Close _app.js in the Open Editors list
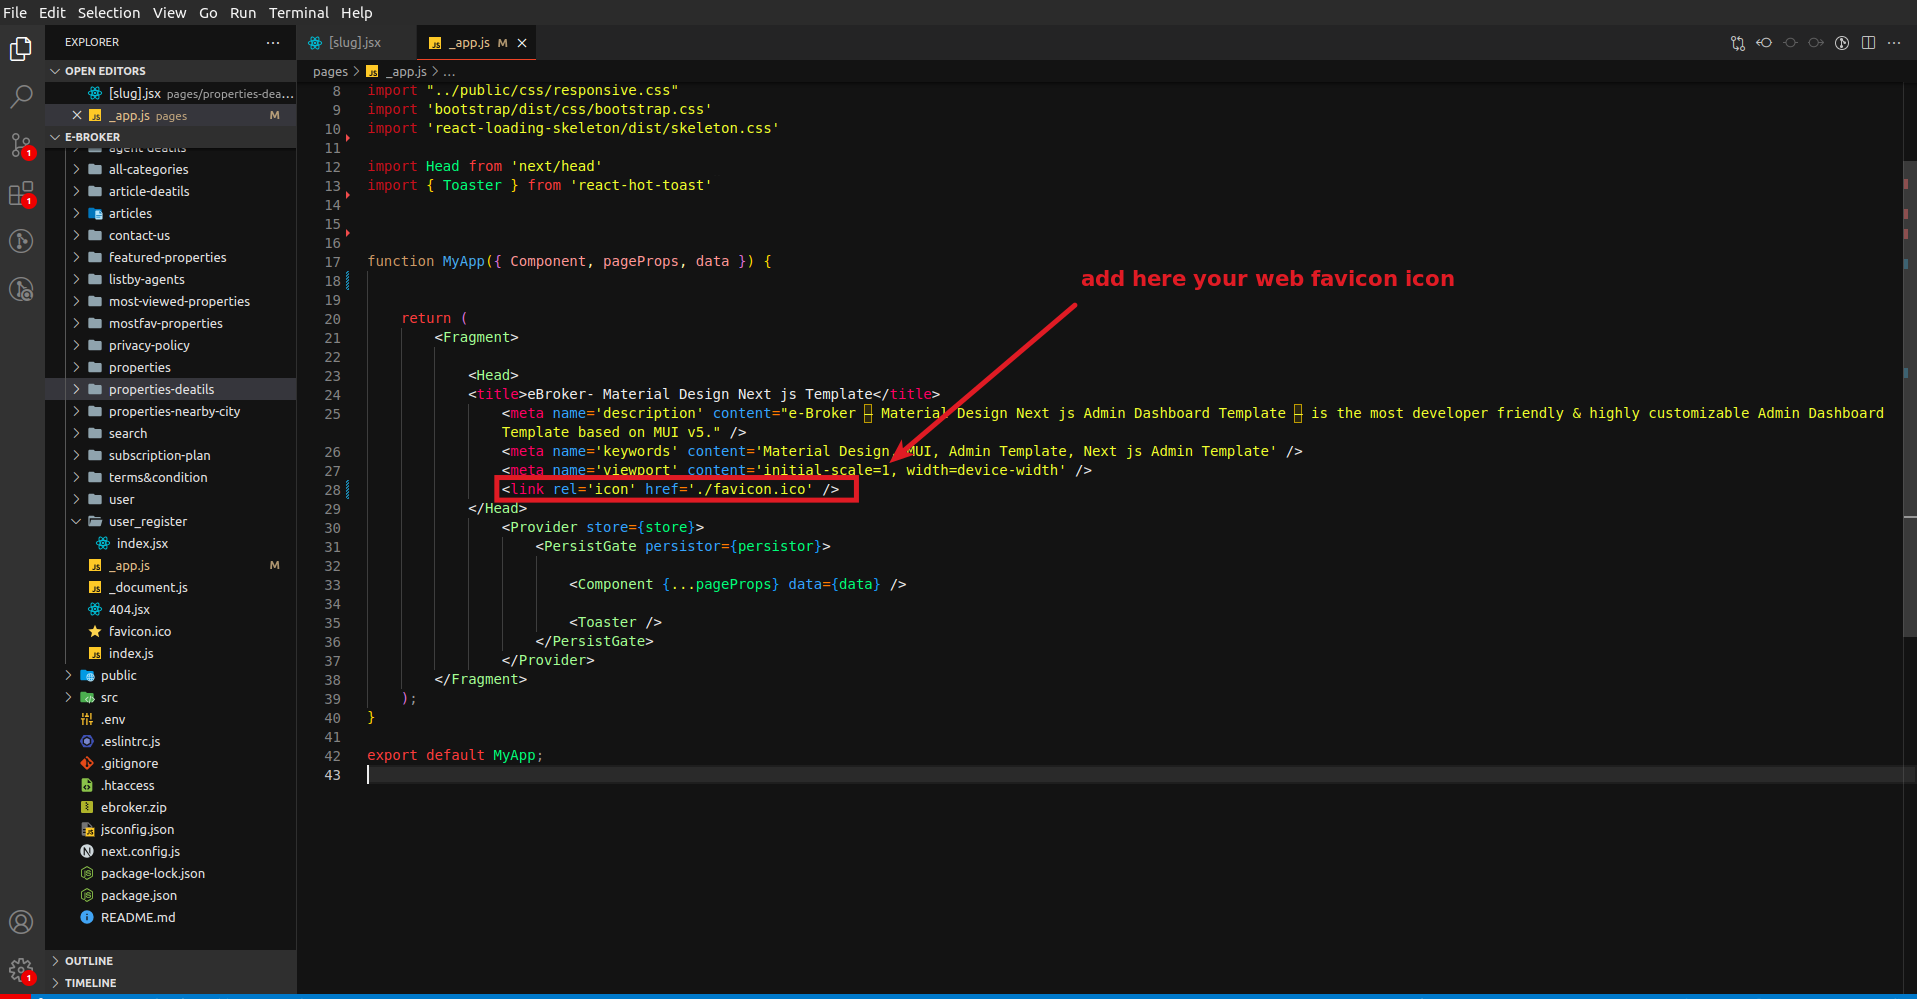Image resolution: width=1917 pixels, height=999 pixels. pos(77,115)
